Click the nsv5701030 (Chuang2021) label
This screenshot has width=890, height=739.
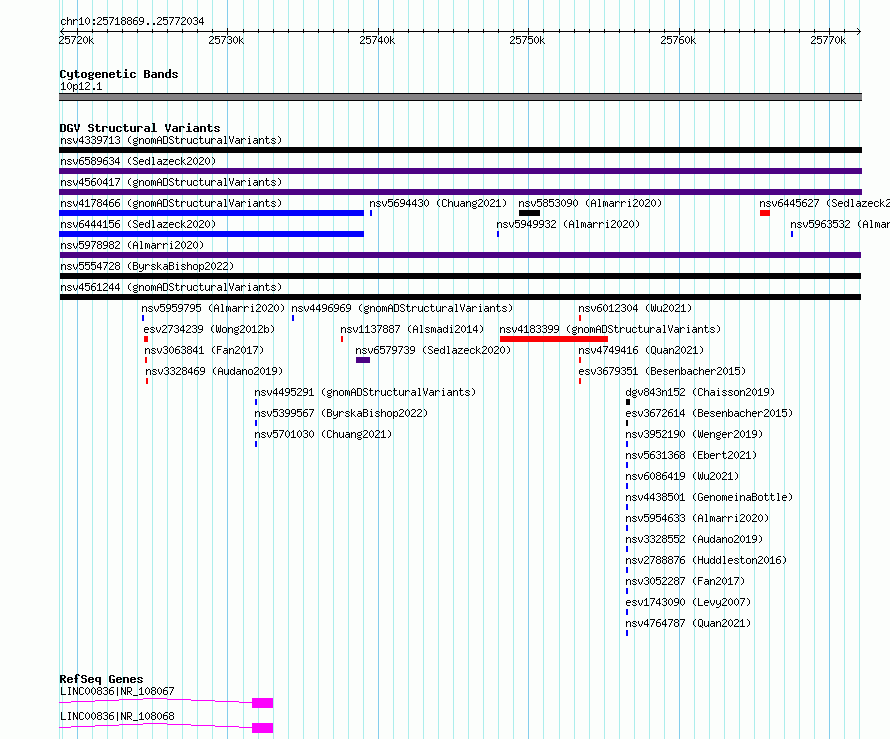[x=323, y=434]
